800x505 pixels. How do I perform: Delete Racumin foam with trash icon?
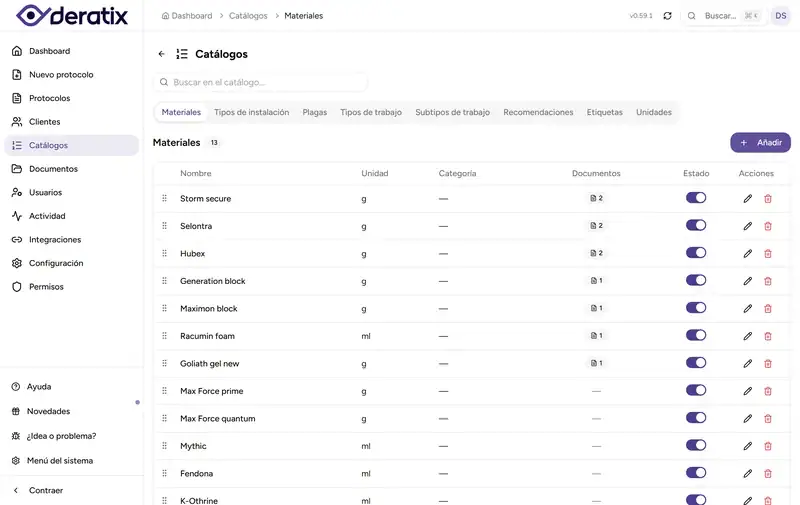(768, 336)
